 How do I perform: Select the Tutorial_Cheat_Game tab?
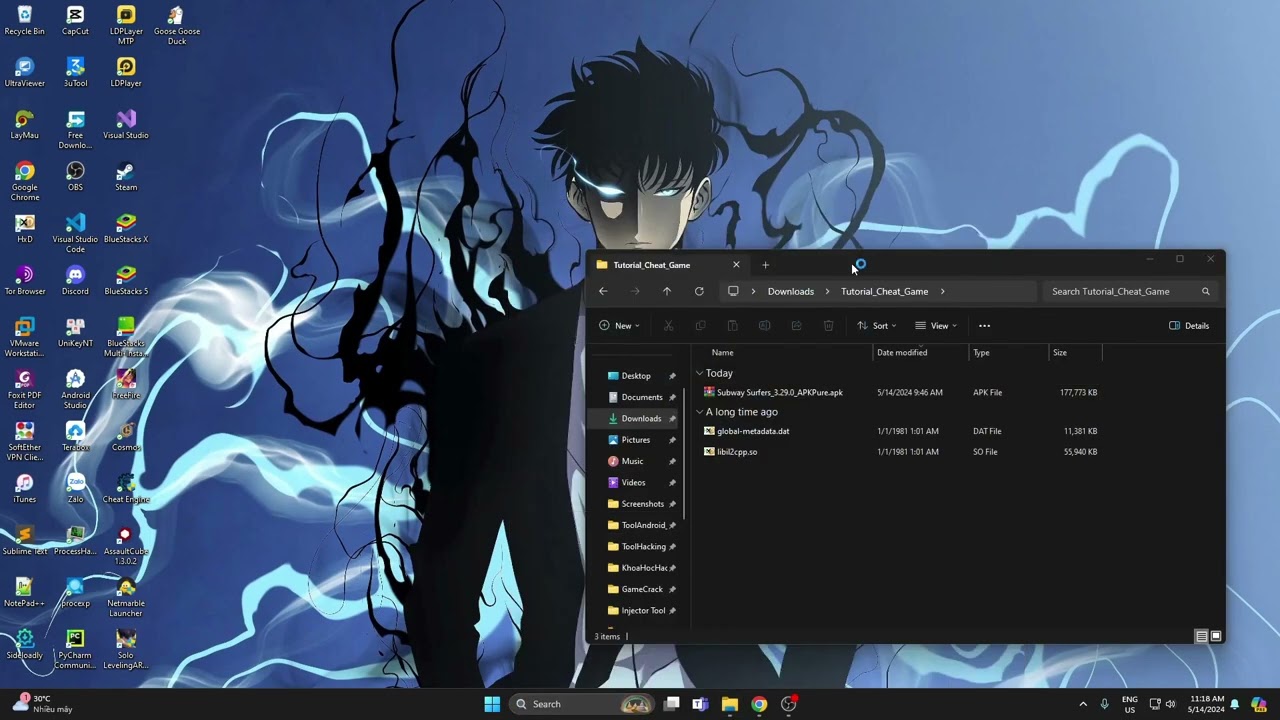(x=668, y=265)
